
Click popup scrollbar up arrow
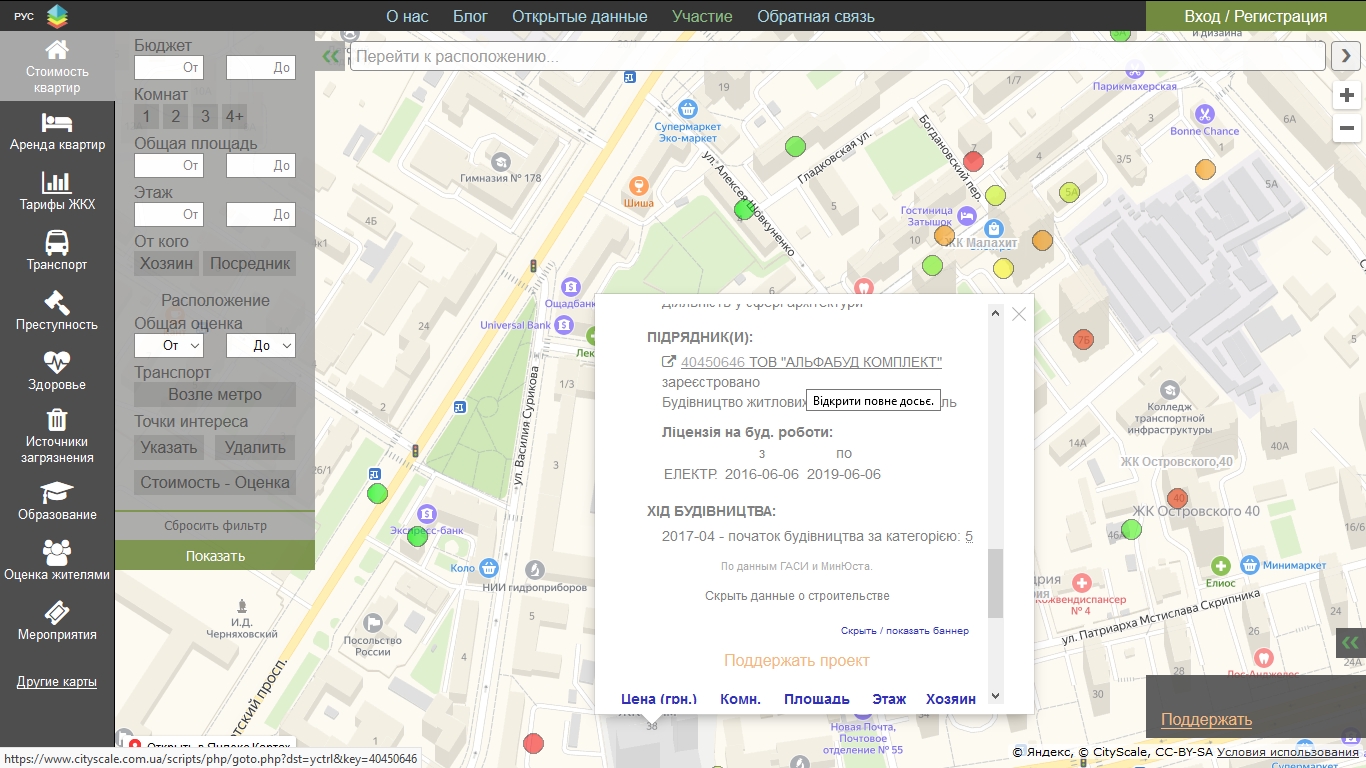click(x=995, y=313)
